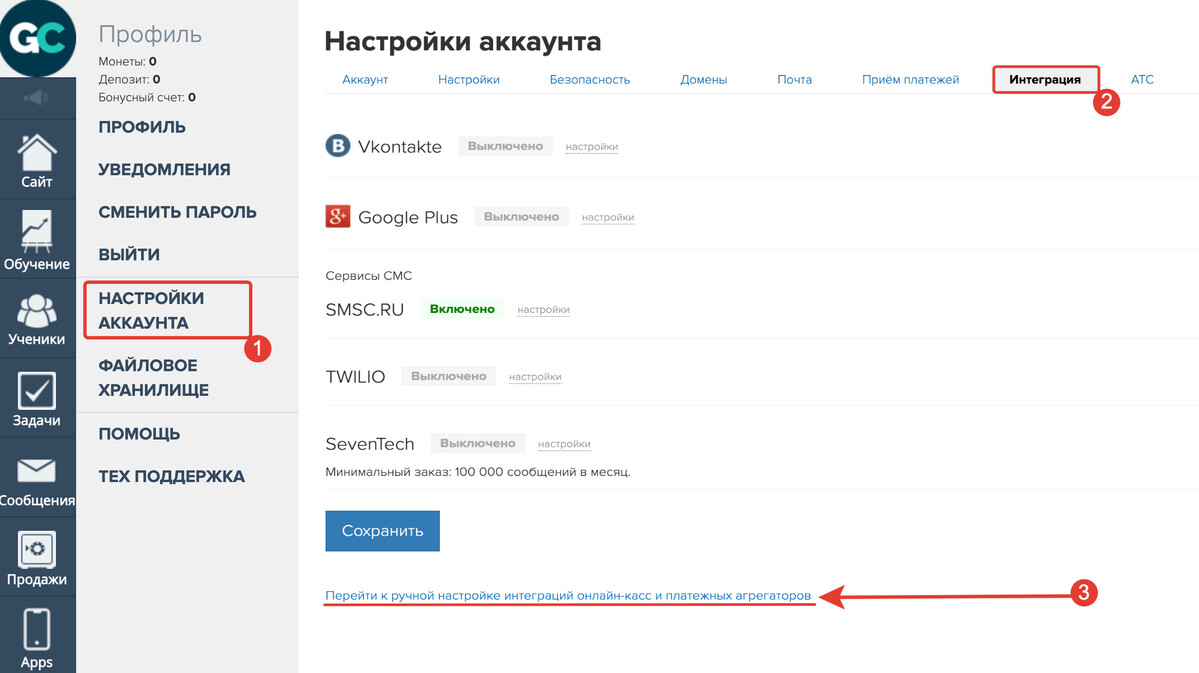This screenshot has width=1199, height=673.
Task: Switch to the Почта tab
Action: coord(794,80)
